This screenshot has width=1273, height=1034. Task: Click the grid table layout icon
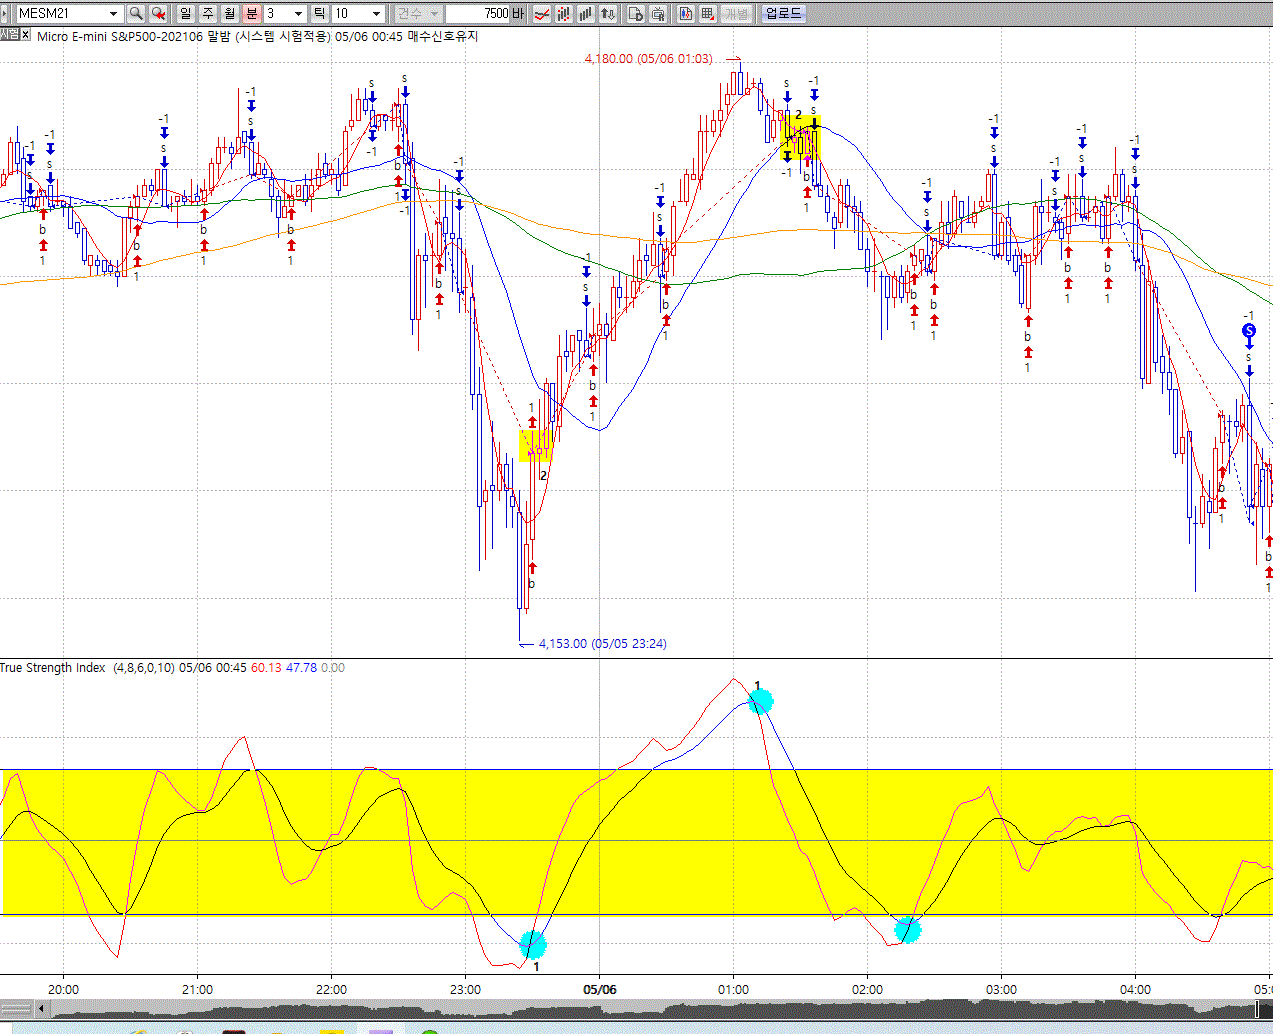point(708,13)
